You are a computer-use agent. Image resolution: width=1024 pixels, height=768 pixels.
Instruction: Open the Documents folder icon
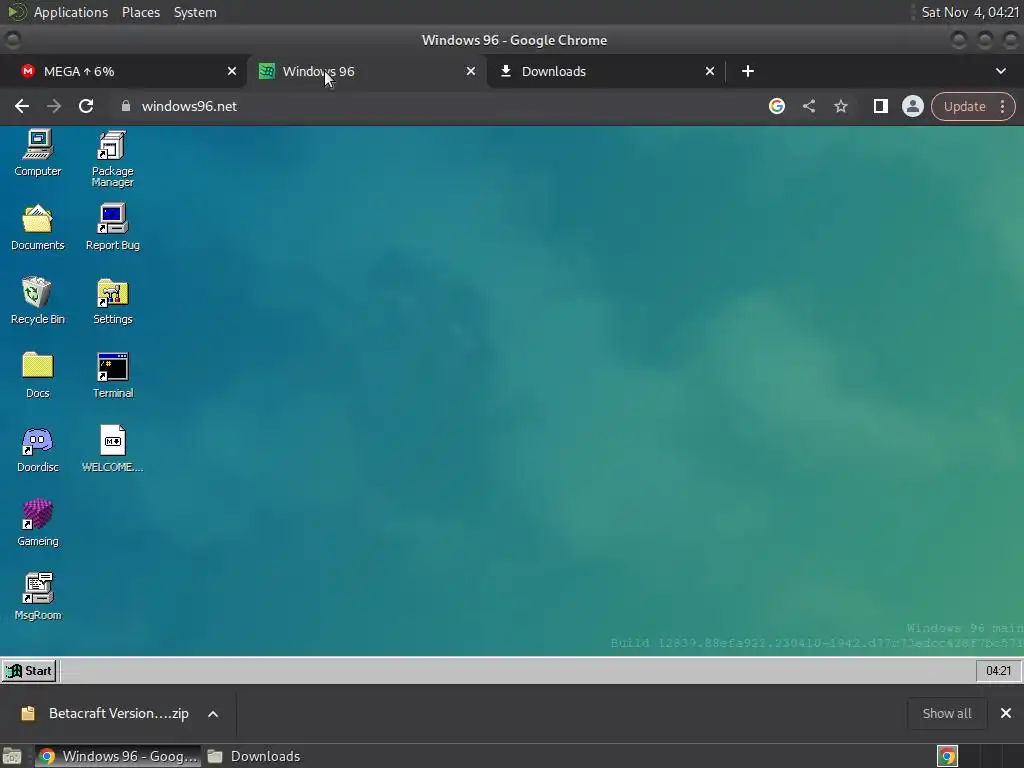(x=38, y=227)
